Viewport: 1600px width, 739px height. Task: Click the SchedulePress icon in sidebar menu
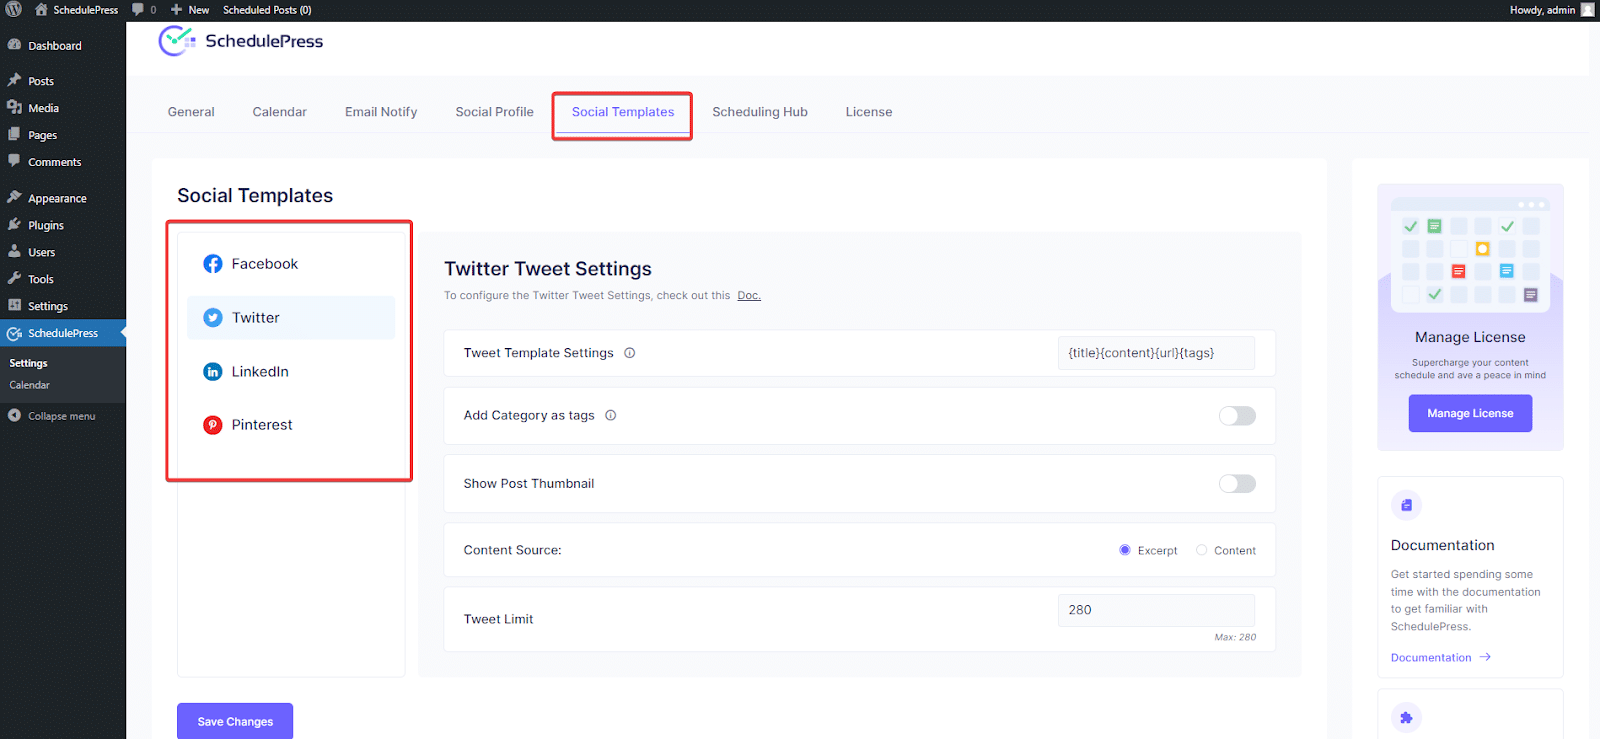tap(14, 333)
